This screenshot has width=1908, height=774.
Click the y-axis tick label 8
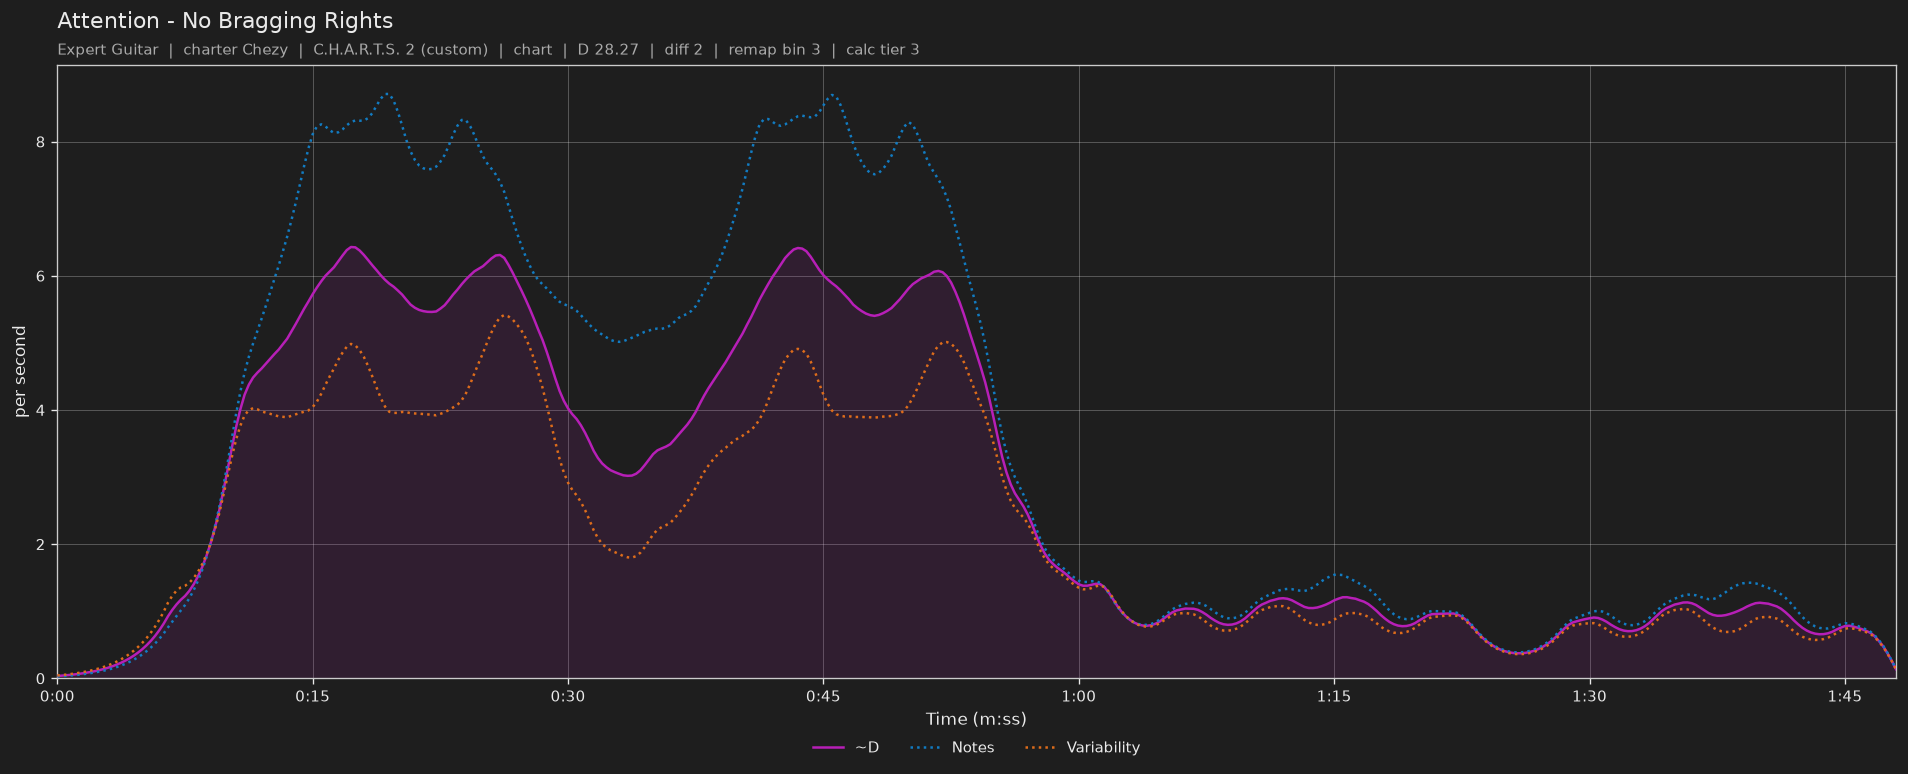[42, 143]
